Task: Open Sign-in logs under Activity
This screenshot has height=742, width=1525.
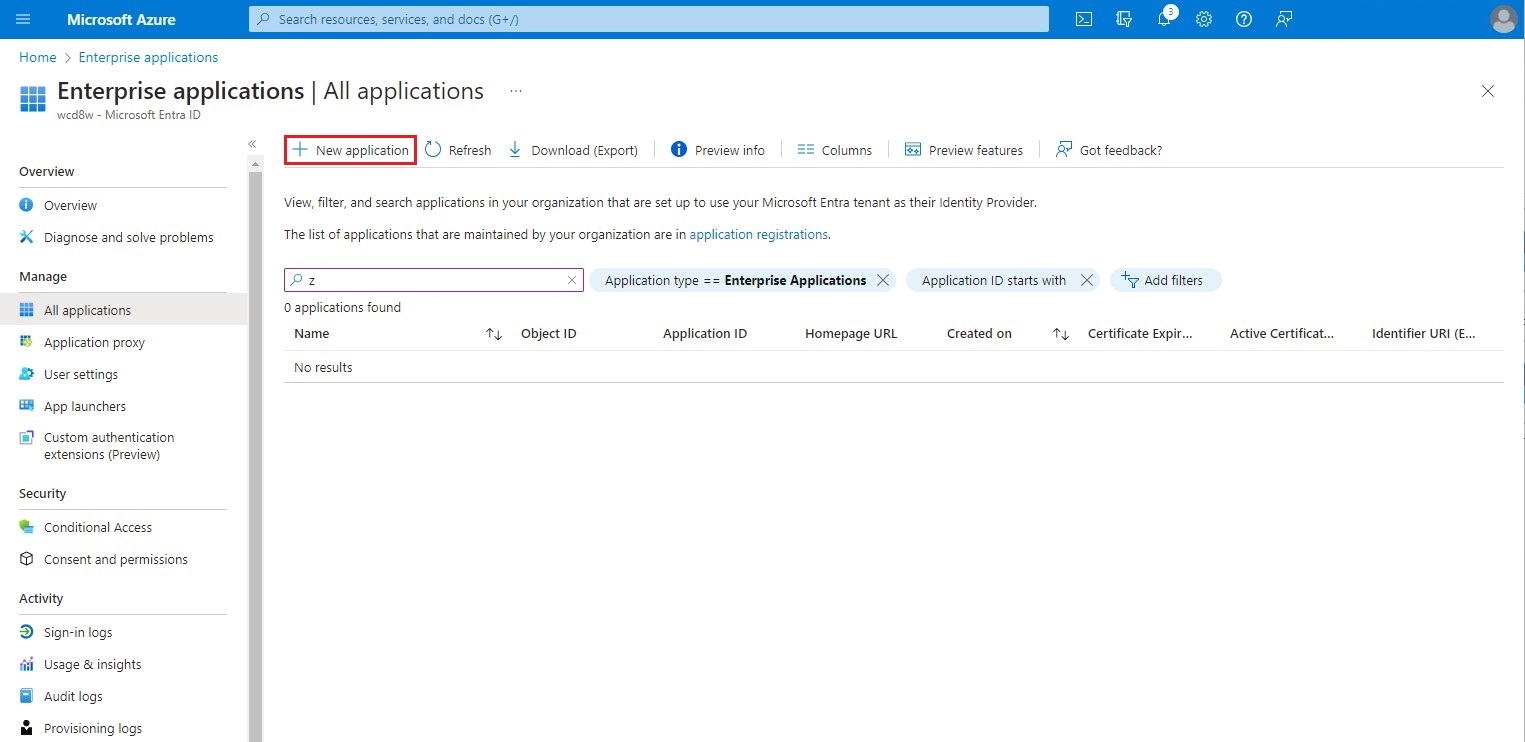Action: tap(78, 631)
